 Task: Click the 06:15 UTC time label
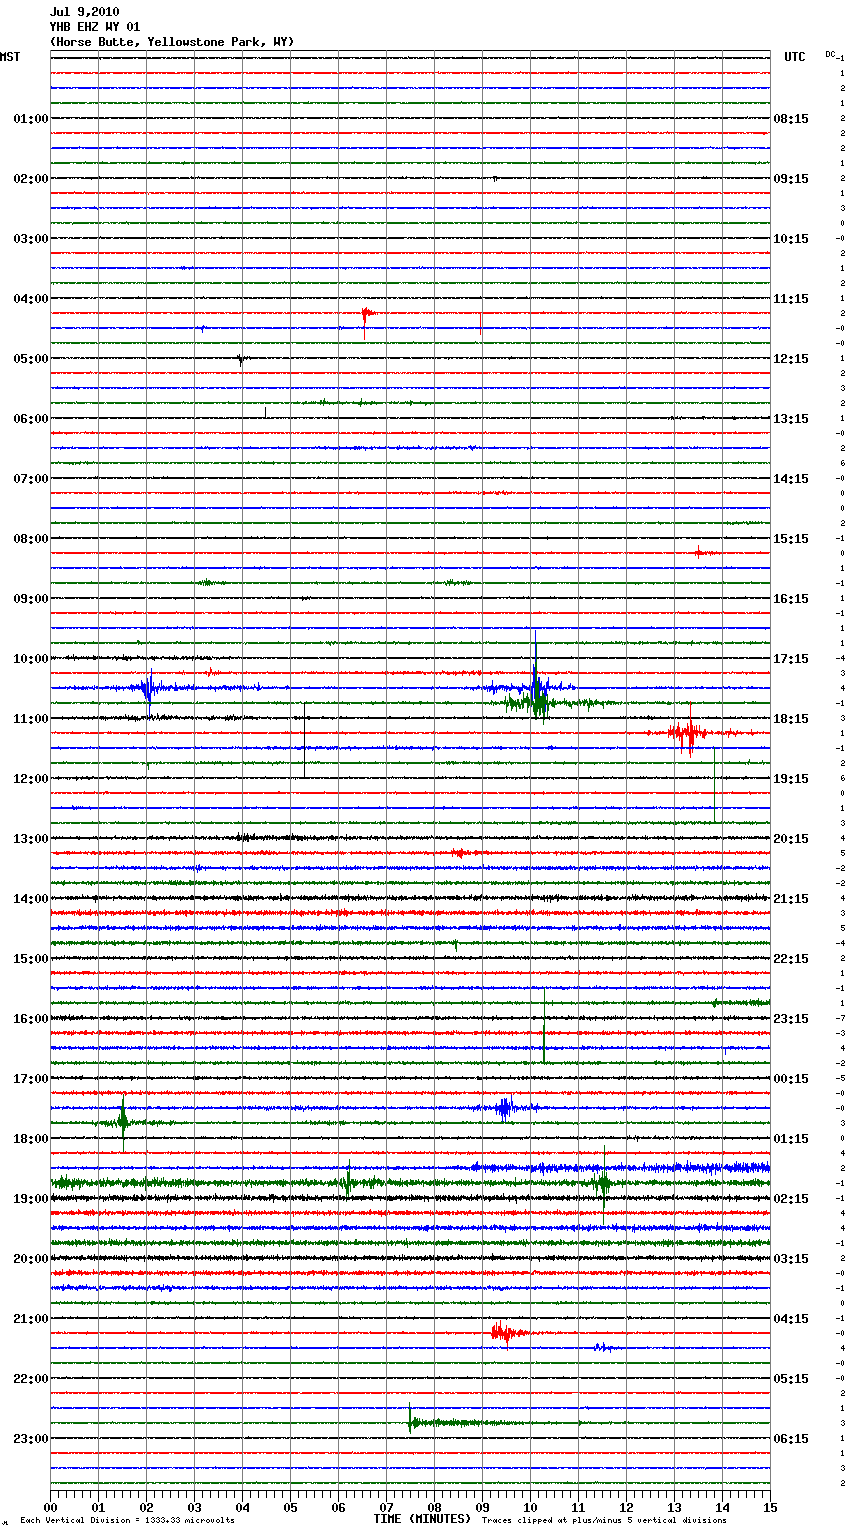coord(791,1439)
